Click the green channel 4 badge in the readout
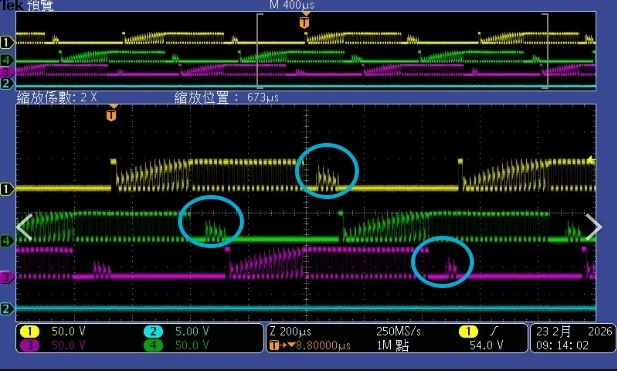Image resolution: width=617 pixels, height=371 pixels. (153, 346)
